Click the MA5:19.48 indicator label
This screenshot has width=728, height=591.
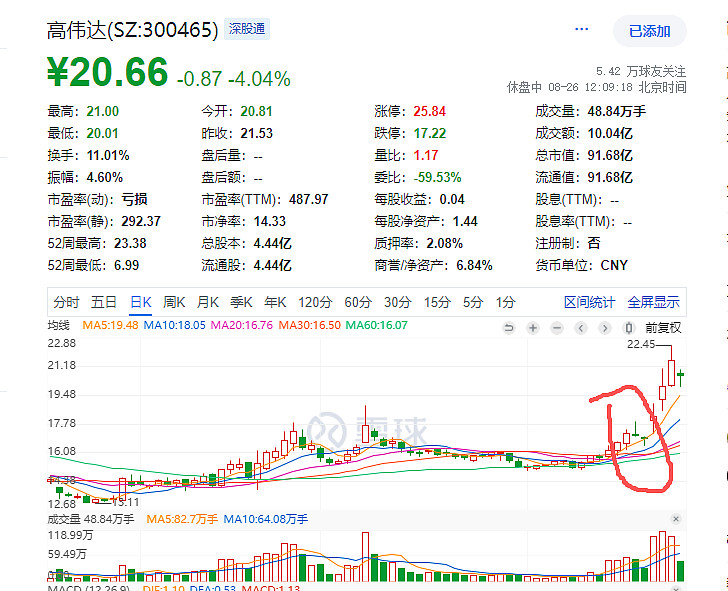point(110,325)
